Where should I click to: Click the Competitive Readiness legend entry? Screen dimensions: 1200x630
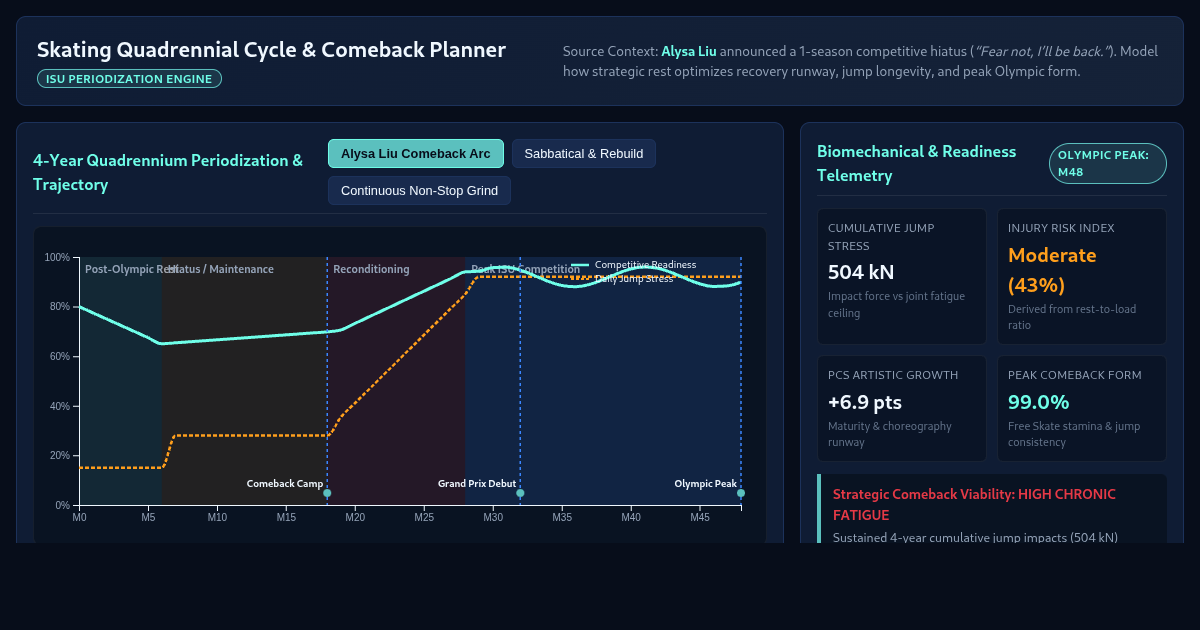point(633,264)
